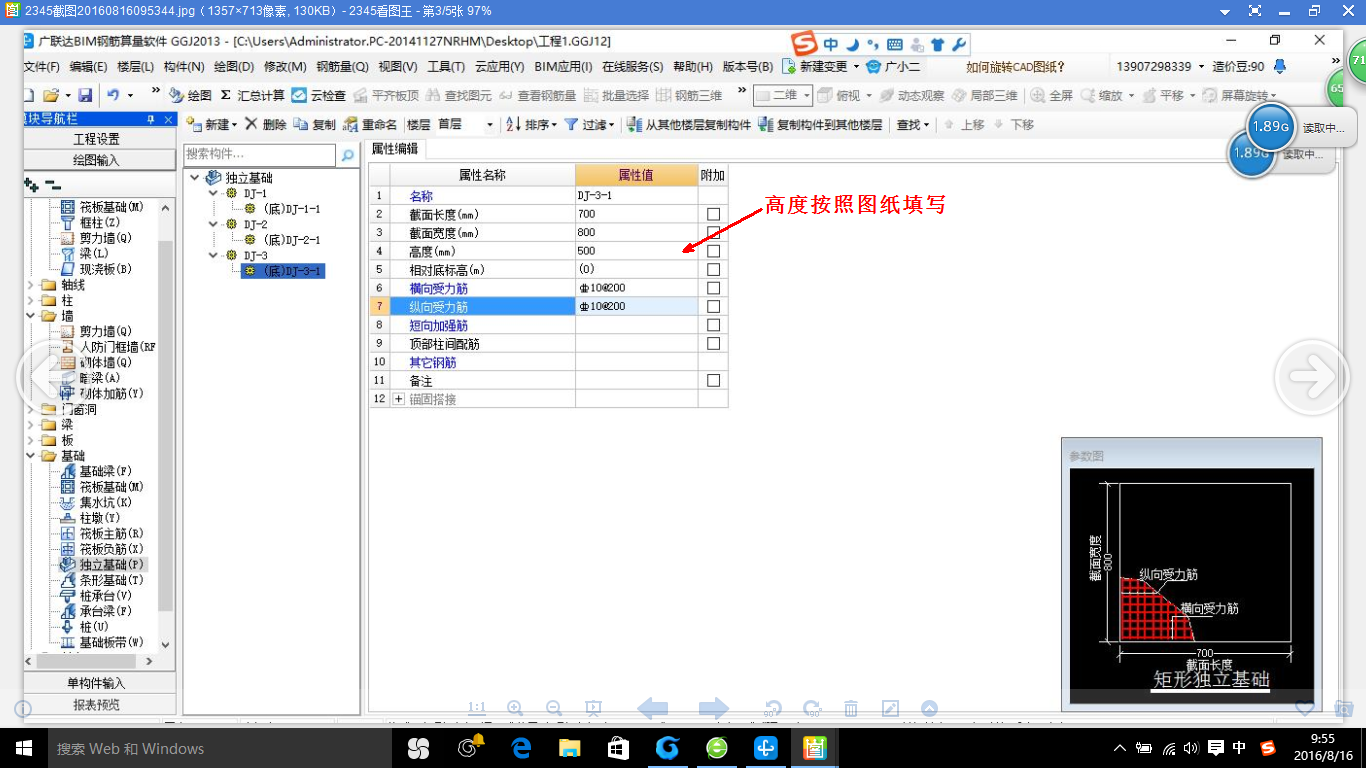The image size is (1366, 768).
Task: Collapse the DJ-1 component node
Action: [213, 193]
